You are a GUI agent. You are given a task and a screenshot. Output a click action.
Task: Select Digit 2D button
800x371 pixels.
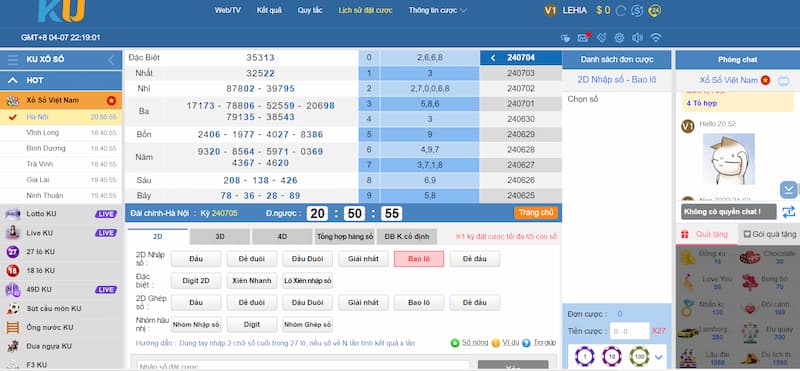196,281
